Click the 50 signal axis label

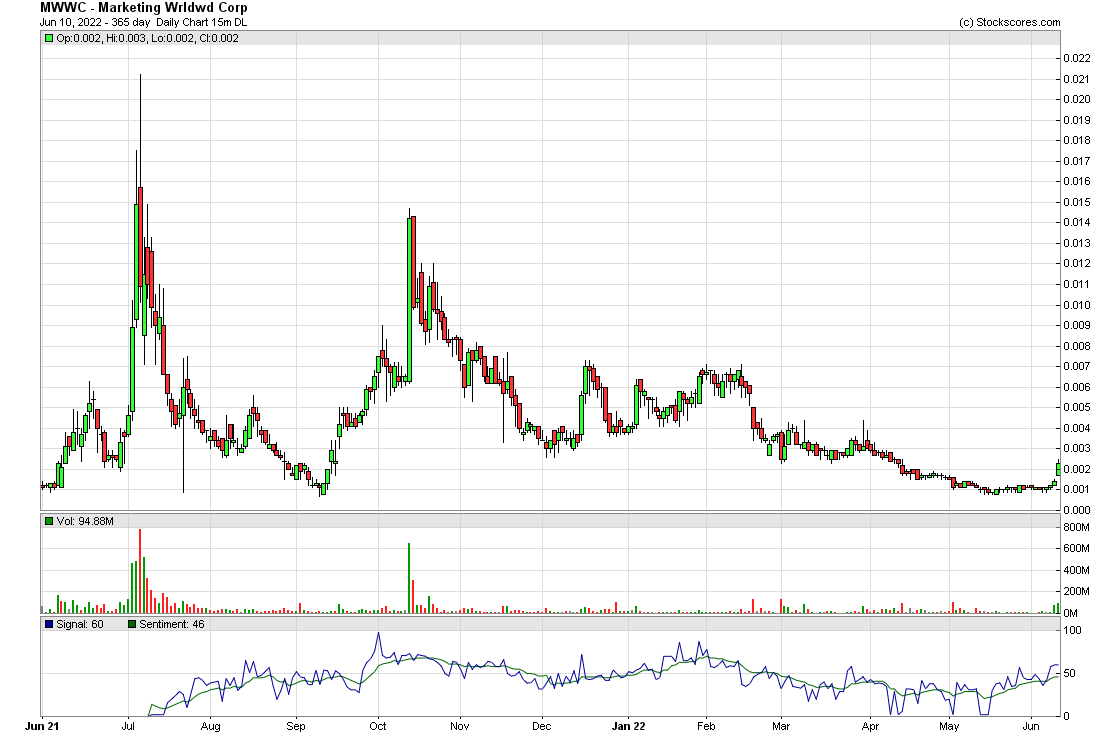click(1070, 673)
